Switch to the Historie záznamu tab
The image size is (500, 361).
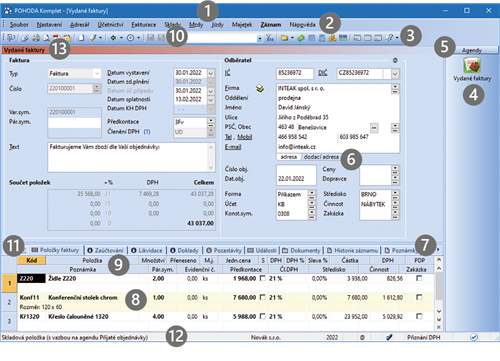point(352,250)
